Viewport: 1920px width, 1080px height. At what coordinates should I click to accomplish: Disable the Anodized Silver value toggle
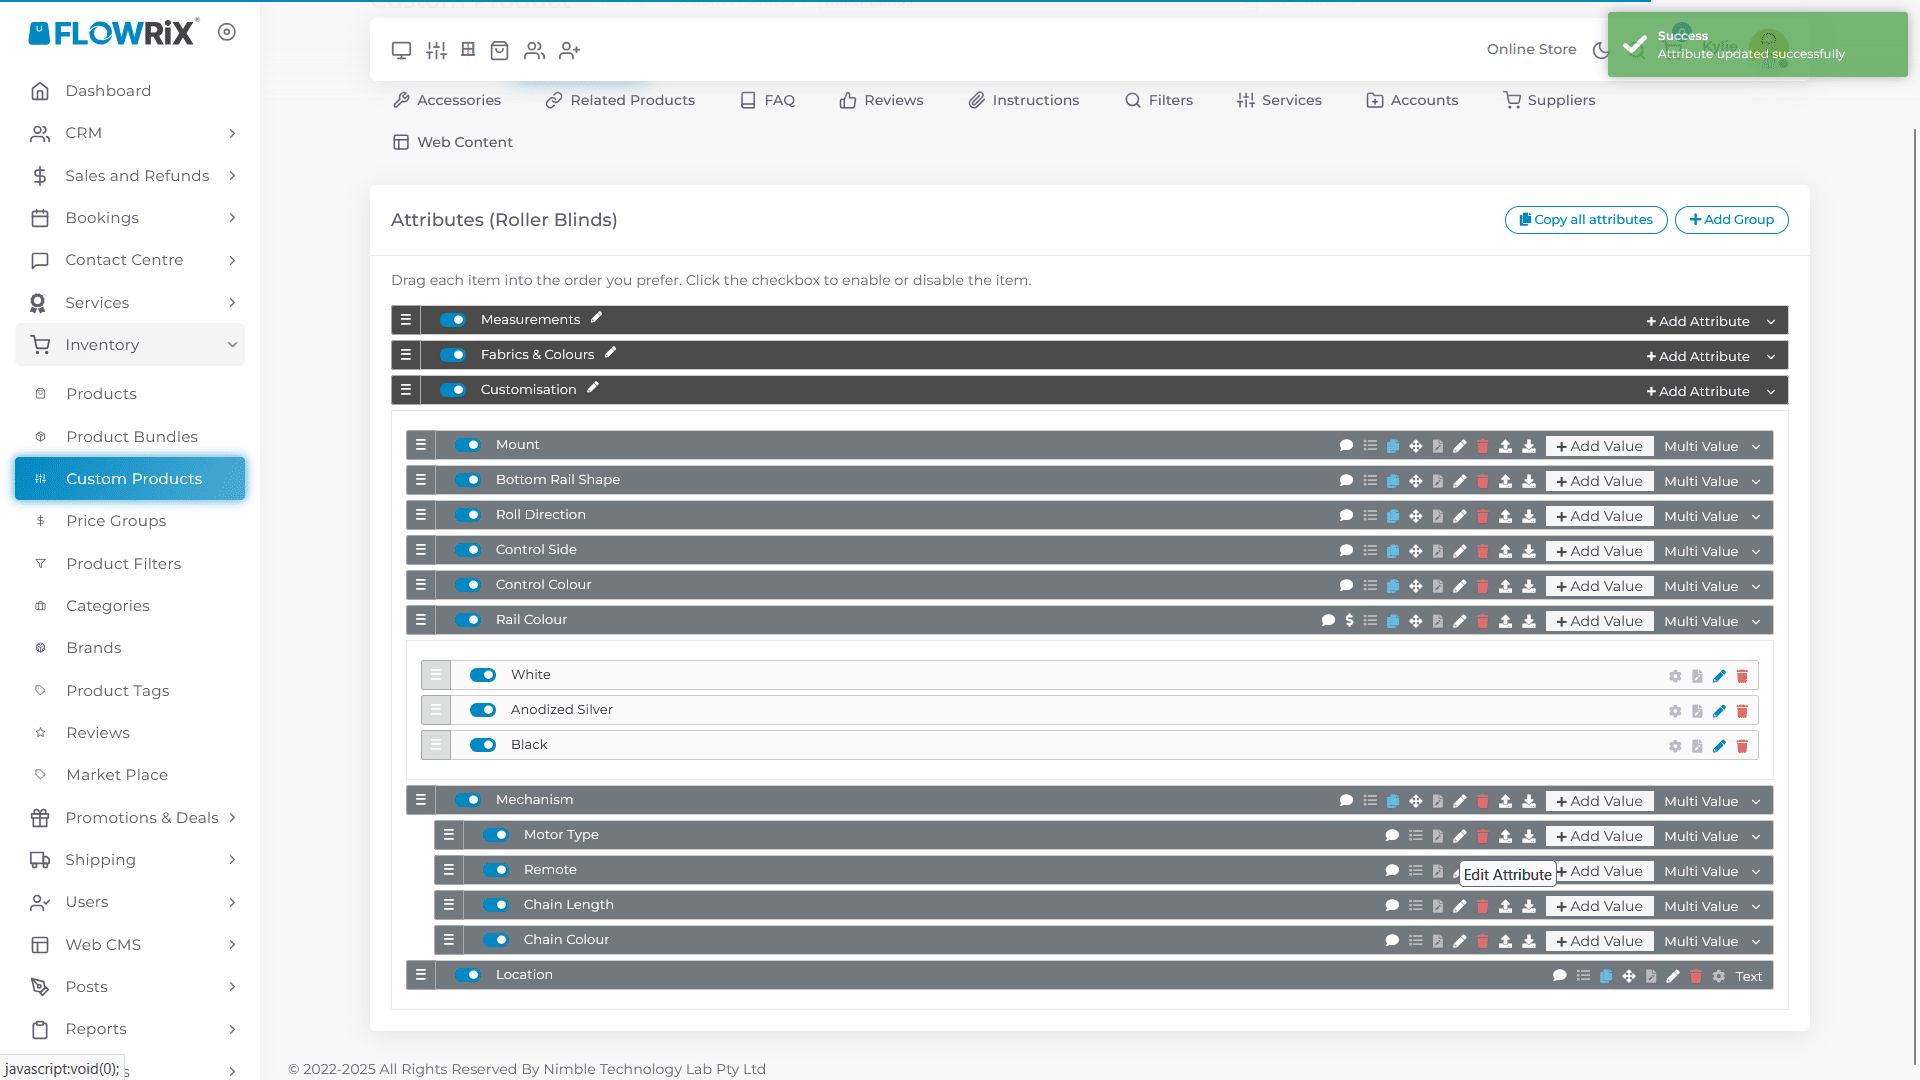point(483,710)
